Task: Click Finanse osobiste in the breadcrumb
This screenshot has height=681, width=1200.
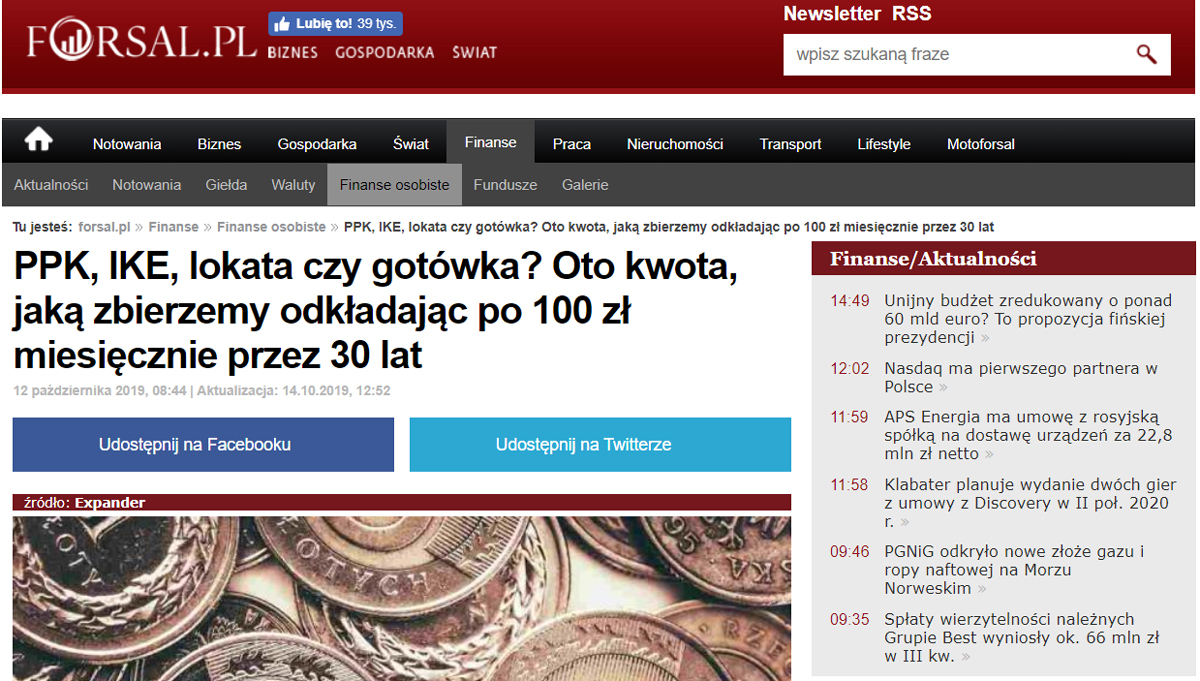Action: coord(271,227)
